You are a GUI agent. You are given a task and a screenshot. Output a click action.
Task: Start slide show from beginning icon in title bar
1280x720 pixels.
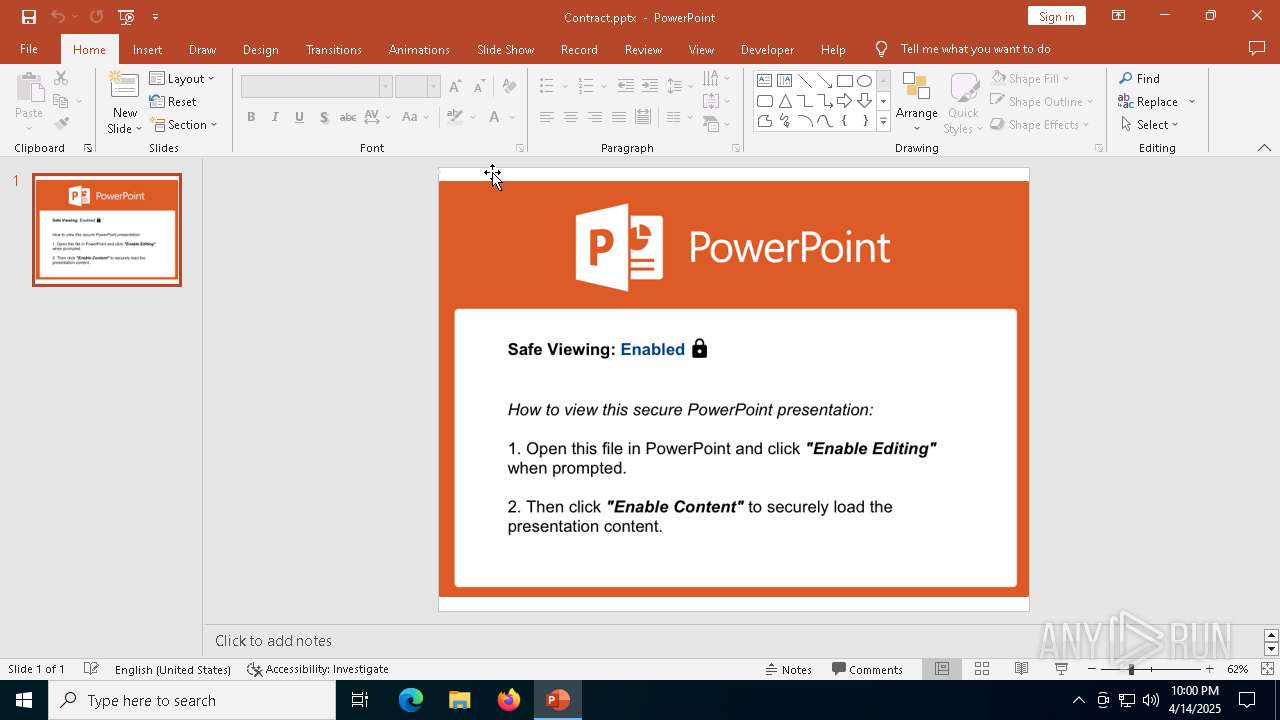pyautogui.click(x=126, y=17)
